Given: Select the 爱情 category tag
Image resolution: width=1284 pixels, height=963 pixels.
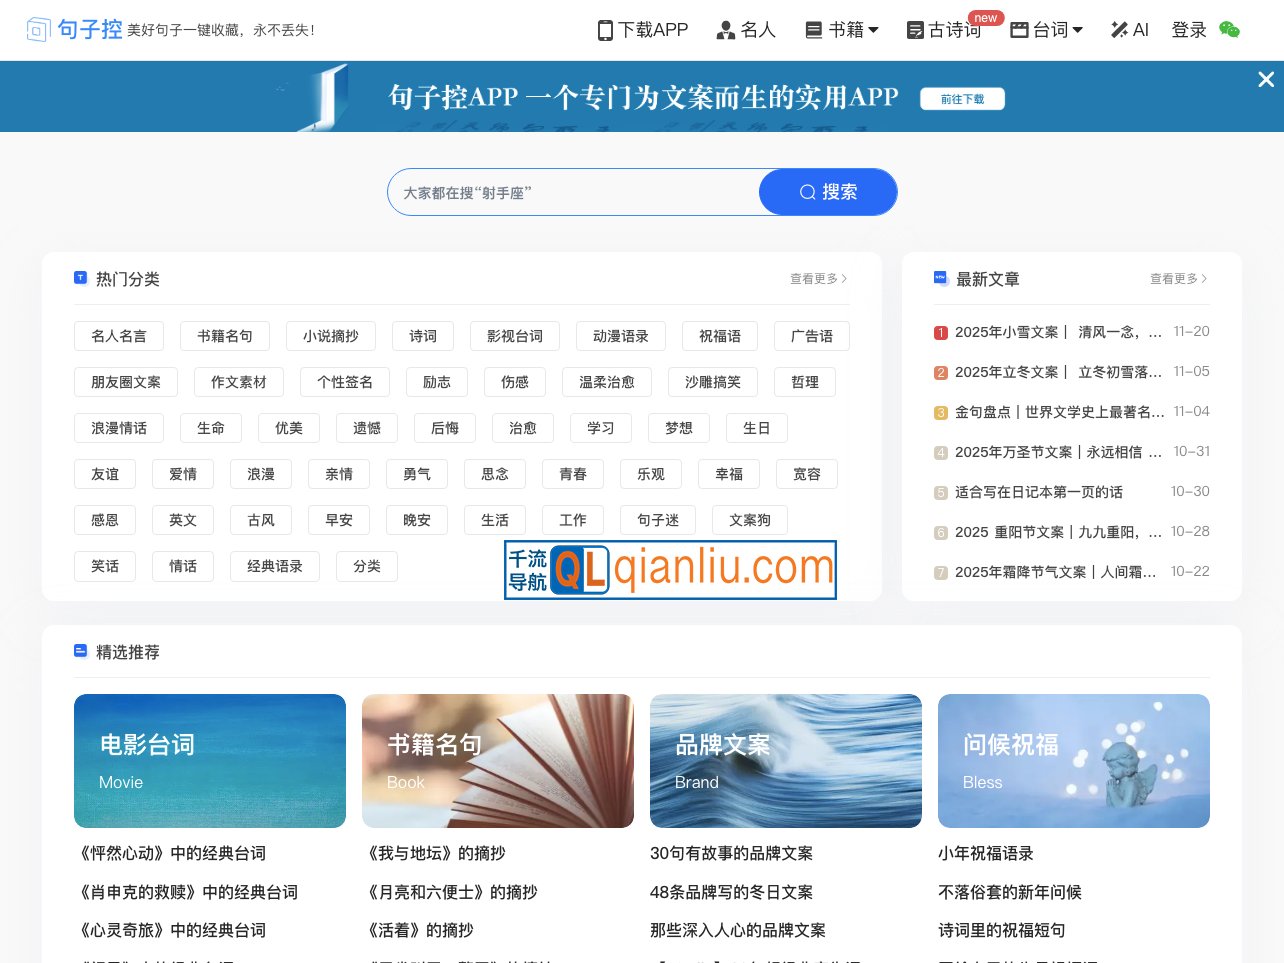Looking at the screenshot, I should coord(183,474).
